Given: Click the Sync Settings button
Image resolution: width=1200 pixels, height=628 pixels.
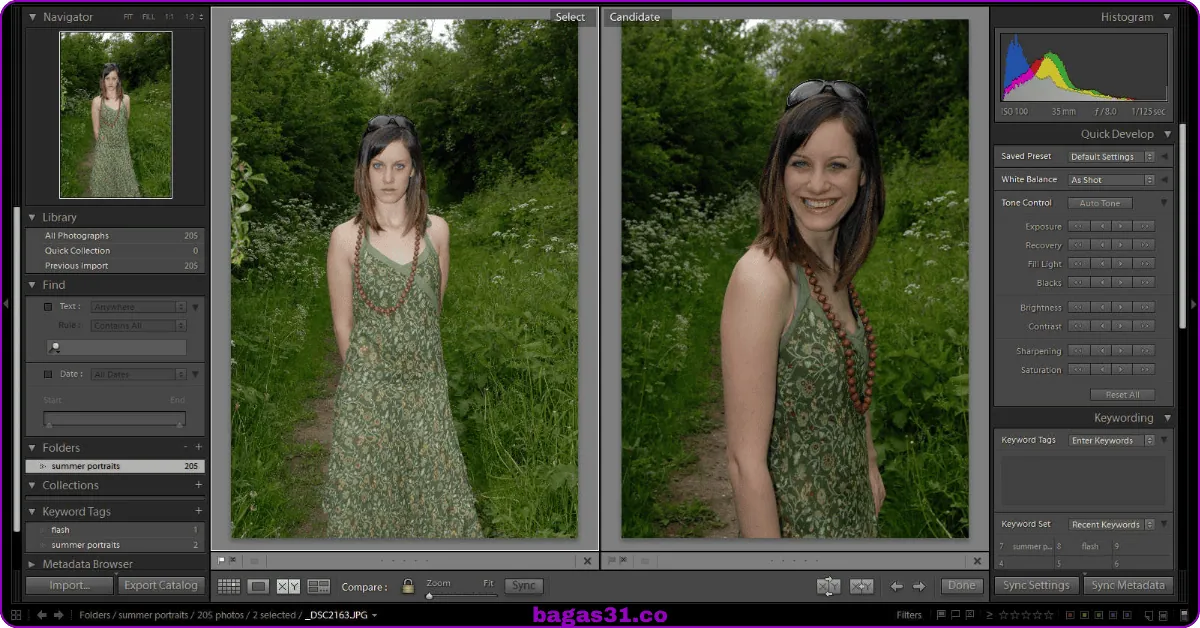Looking at the screenshot, I should click(x=1036, y=586).
